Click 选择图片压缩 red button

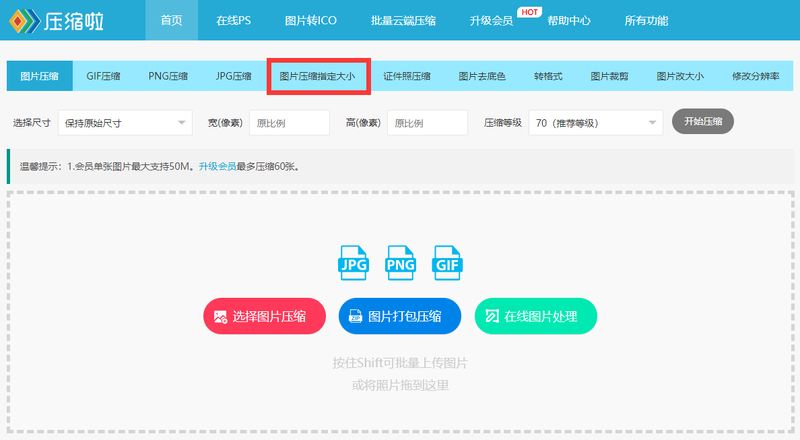tap(264, 316)
